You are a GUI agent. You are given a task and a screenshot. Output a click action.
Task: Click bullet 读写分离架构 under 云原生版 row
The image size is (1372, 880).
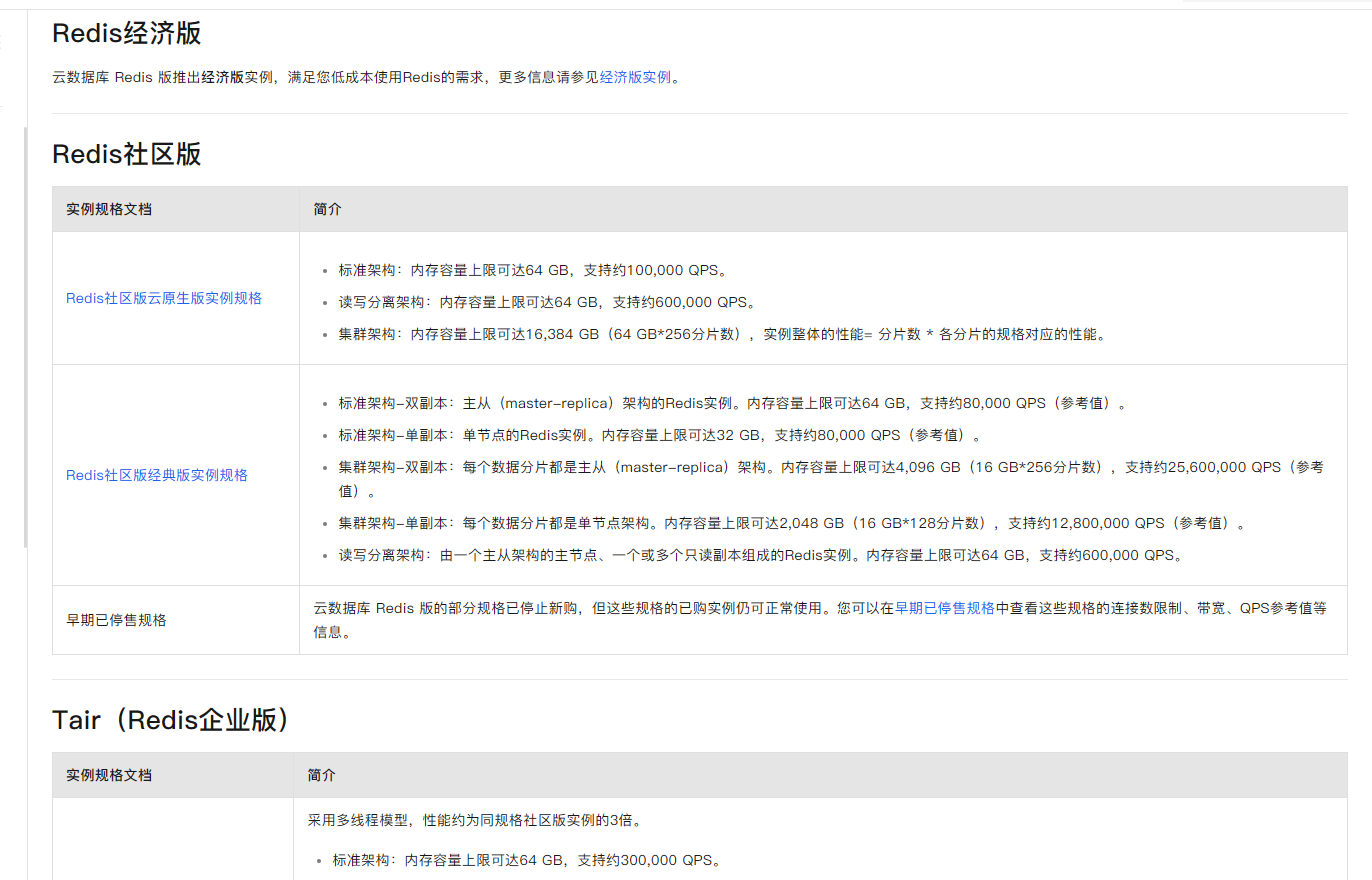(547, 302)
